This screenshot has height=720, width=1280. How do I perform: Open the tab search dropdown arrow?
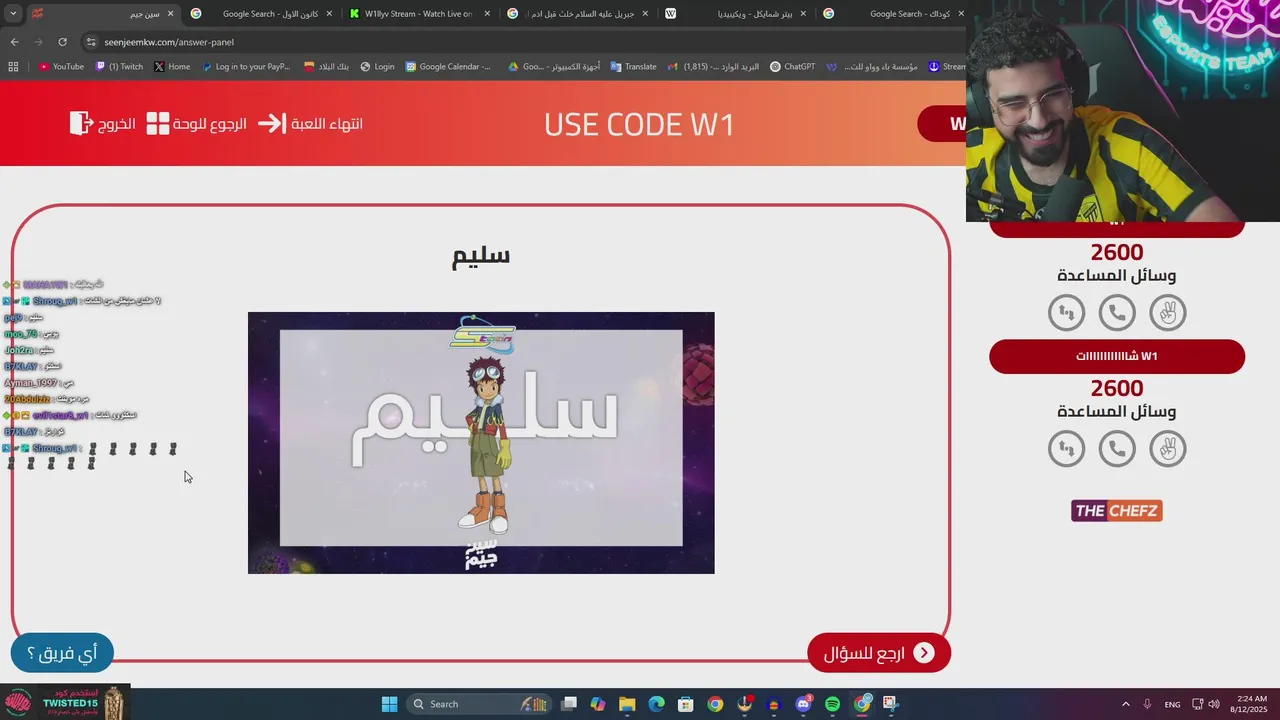[x=14, y=14]
